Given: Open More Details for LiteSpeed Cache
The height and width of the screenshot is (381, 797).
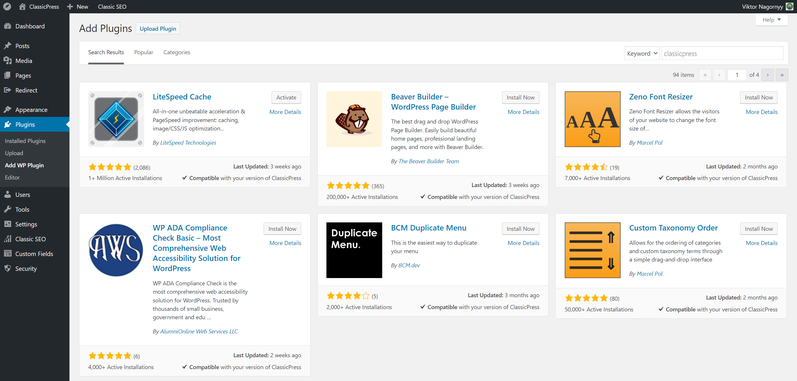Looking at the screenshot, I should [285, 112].
